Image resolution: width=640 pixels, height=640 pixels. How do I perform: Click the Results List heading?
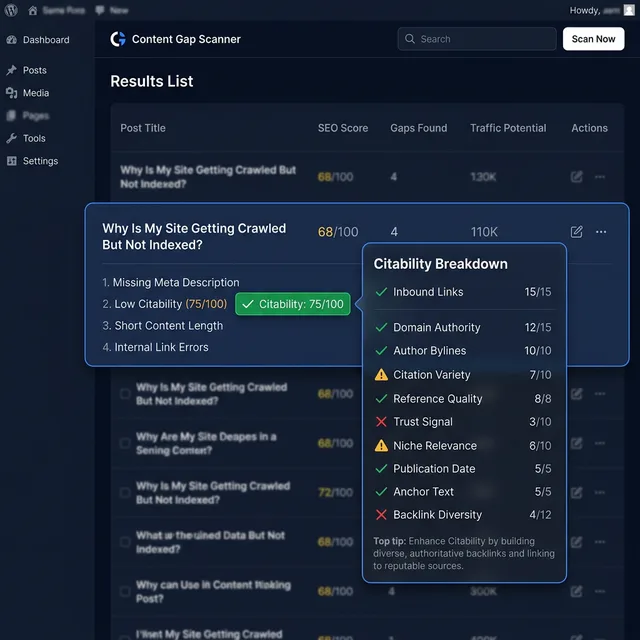[152, 81]
